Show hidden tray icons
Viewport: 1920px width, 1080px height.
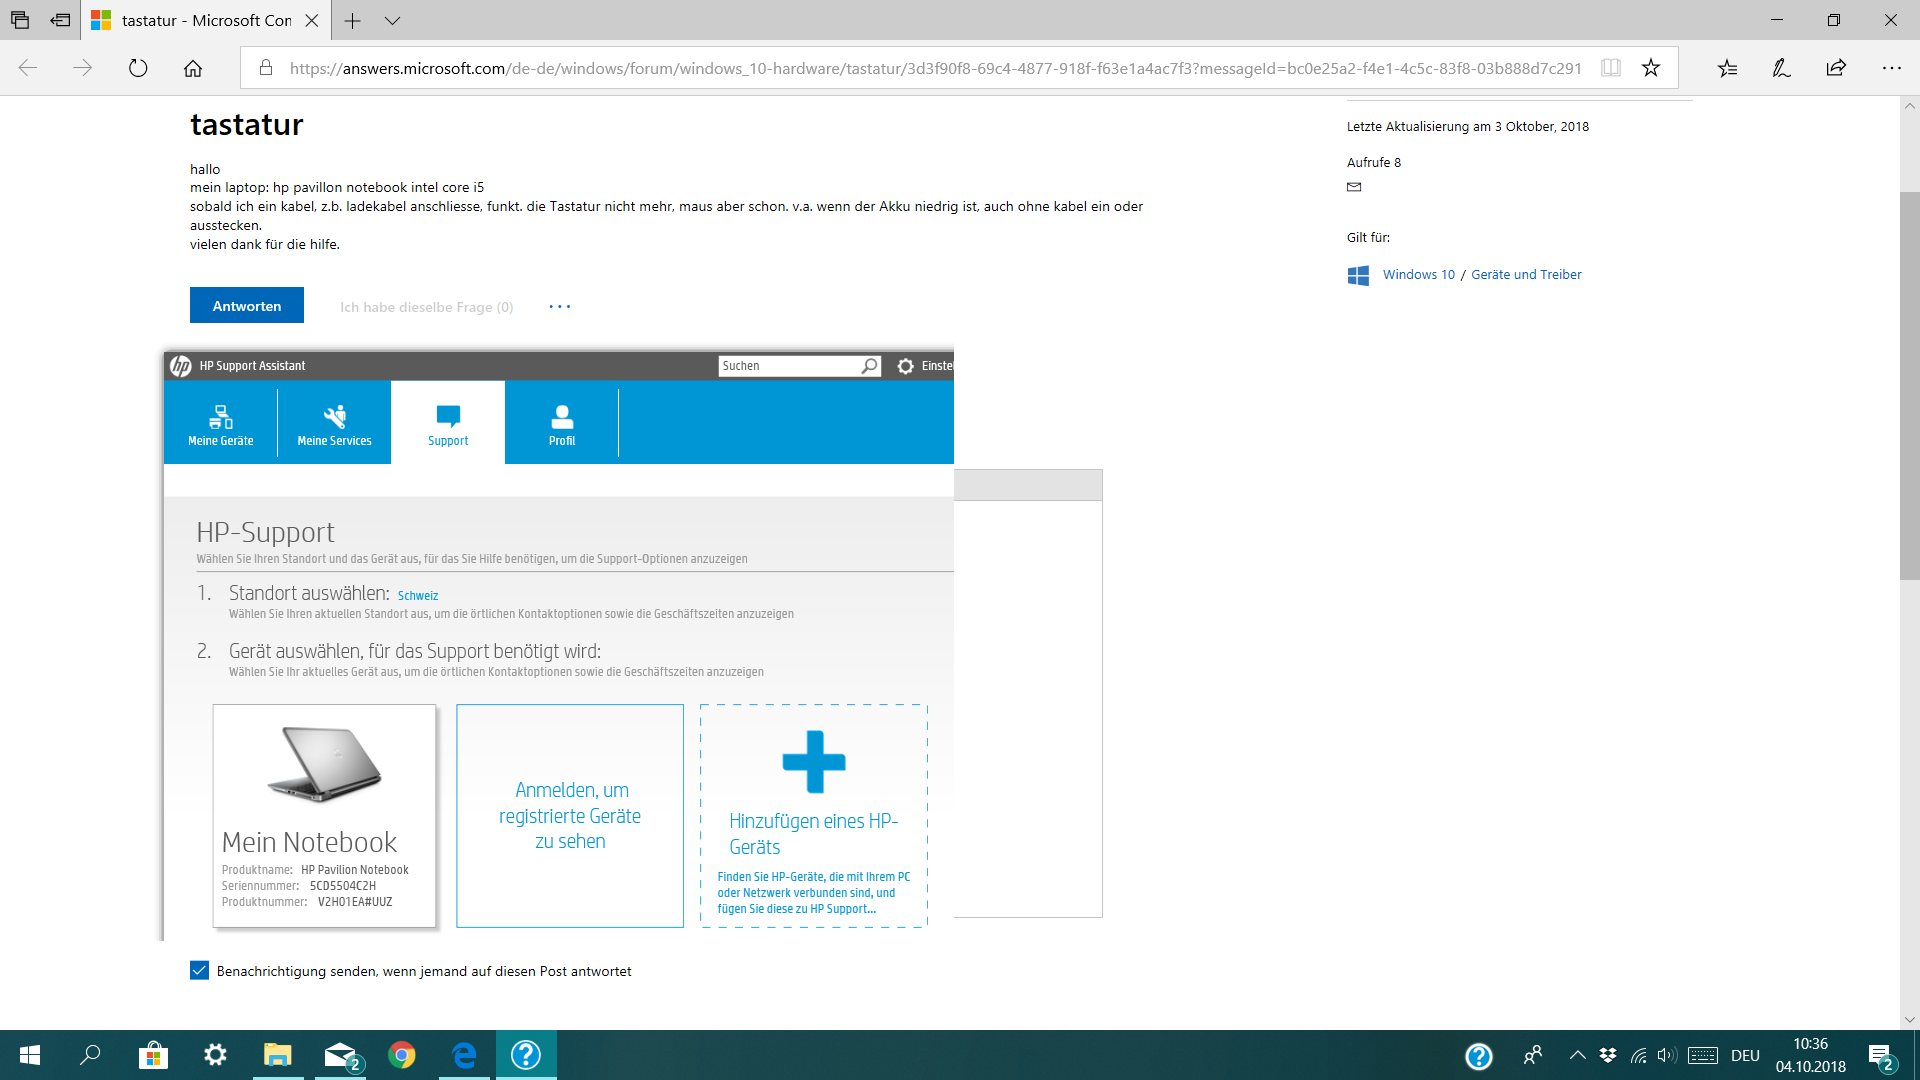click(1577, 1055)
